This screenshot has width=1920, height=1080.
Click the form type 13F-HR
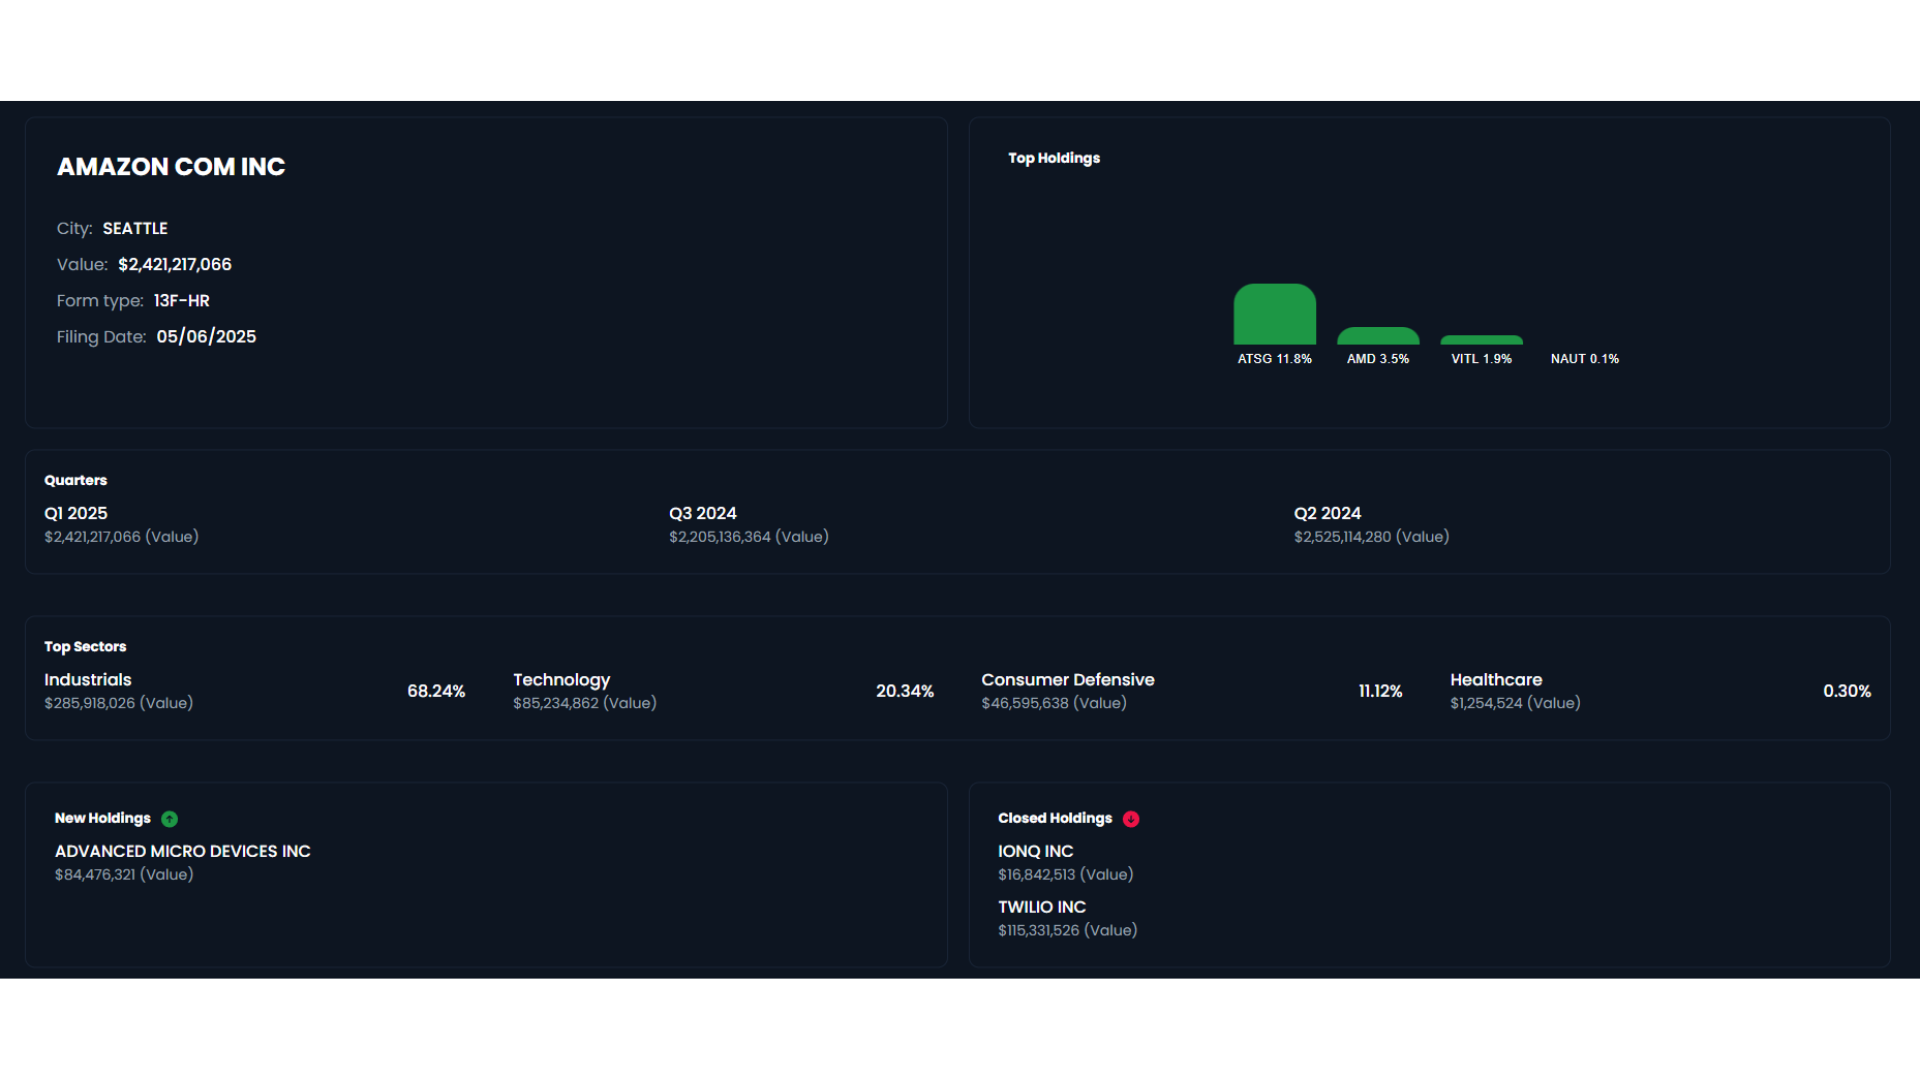[182, 300]
